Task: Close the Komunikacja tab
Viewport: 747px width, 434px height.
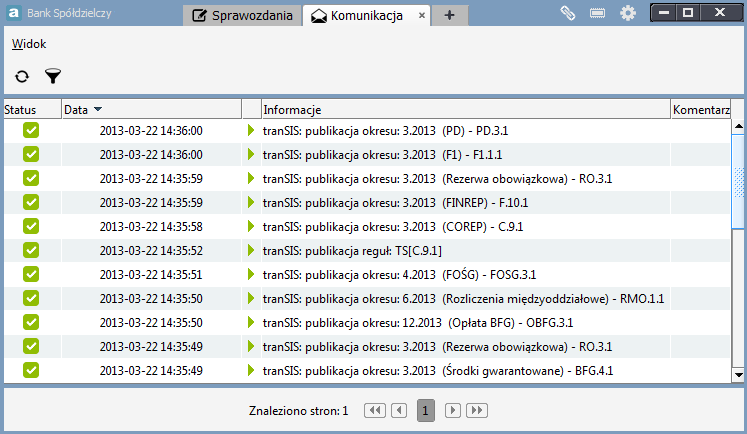Action: tap(422, 16)
